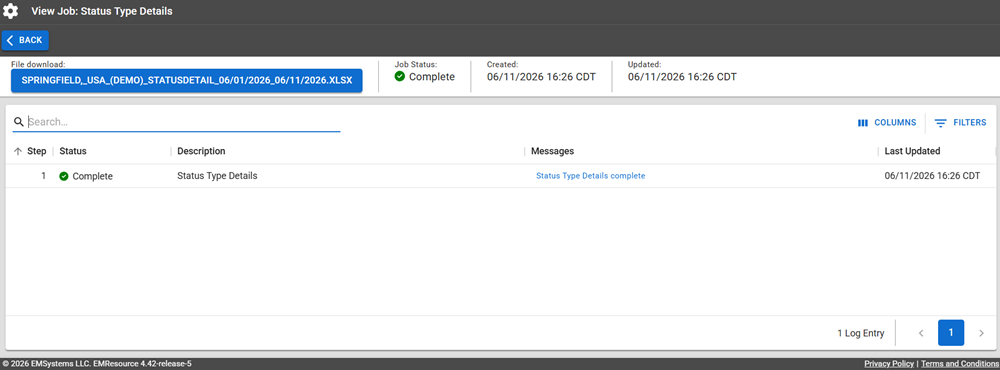Click the EMResource 4.42-release-5 footer text
This screenshot has width=1000, height=370.
[x=142, y=364]
